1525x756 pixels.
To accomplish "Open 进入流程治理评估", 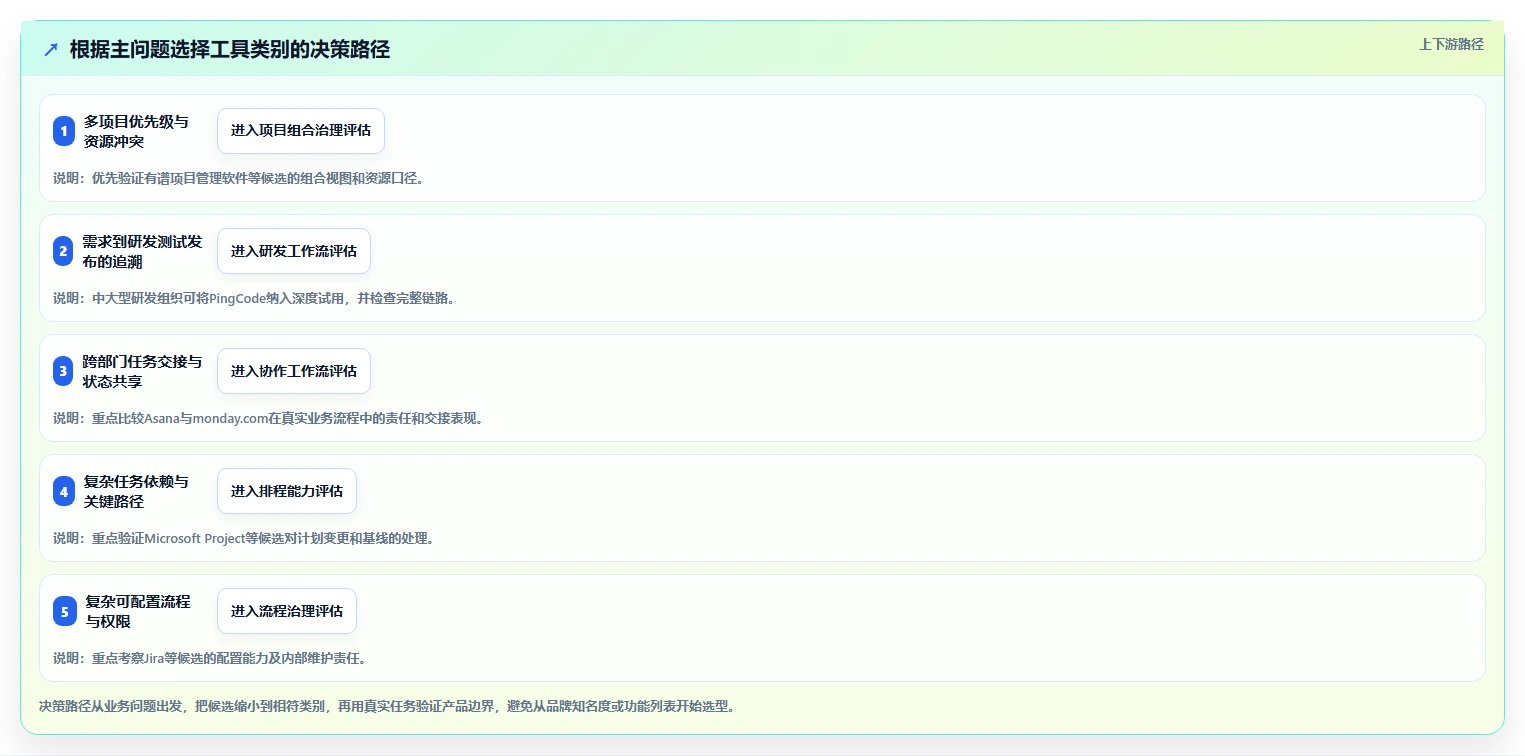I will [x=287, y=611].
